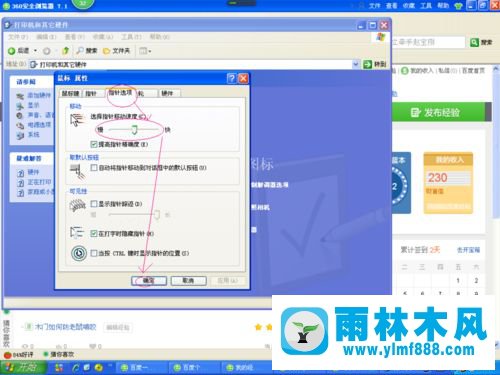Switch to 硬件 tab in mouse dialog
Viewport: 500px width, 375px height.
pos(168,93)
